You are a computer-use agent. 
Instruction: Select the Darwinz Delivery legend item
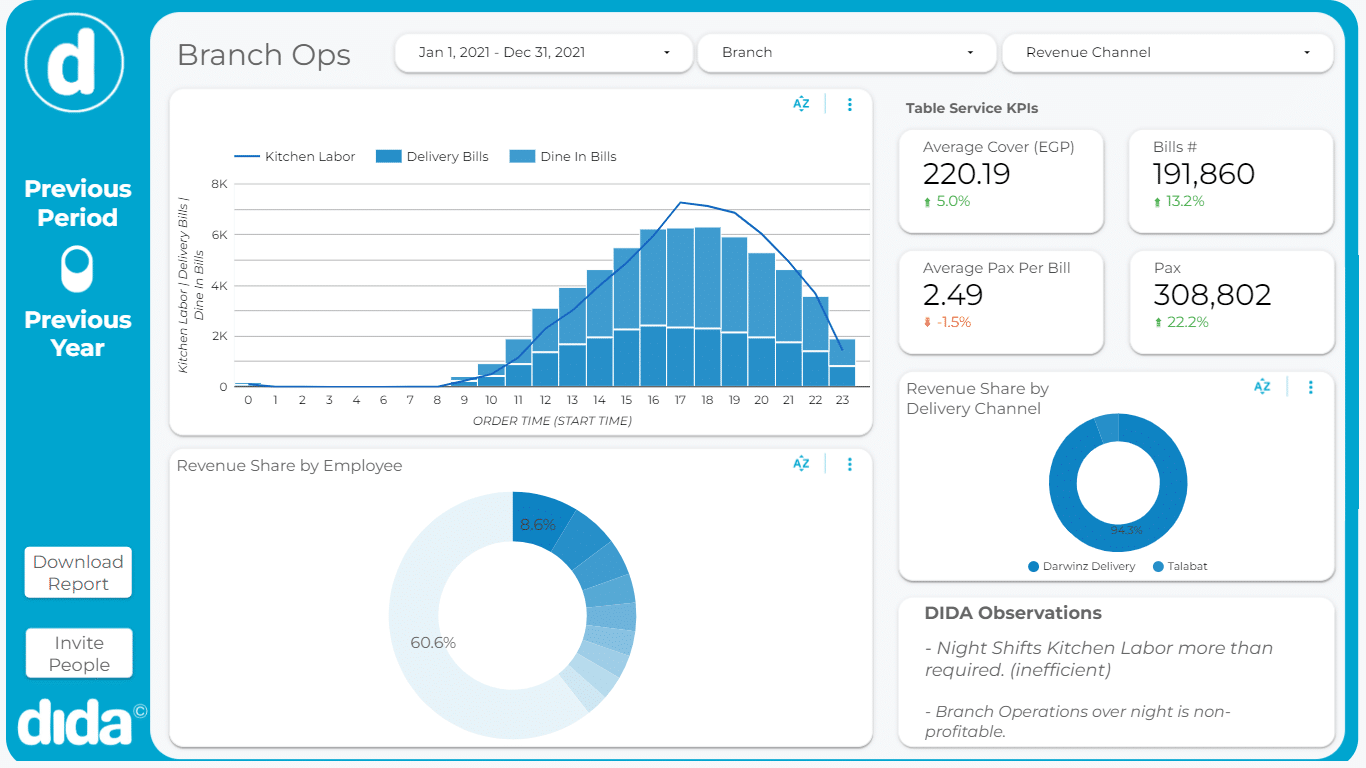click(1082, 566)
